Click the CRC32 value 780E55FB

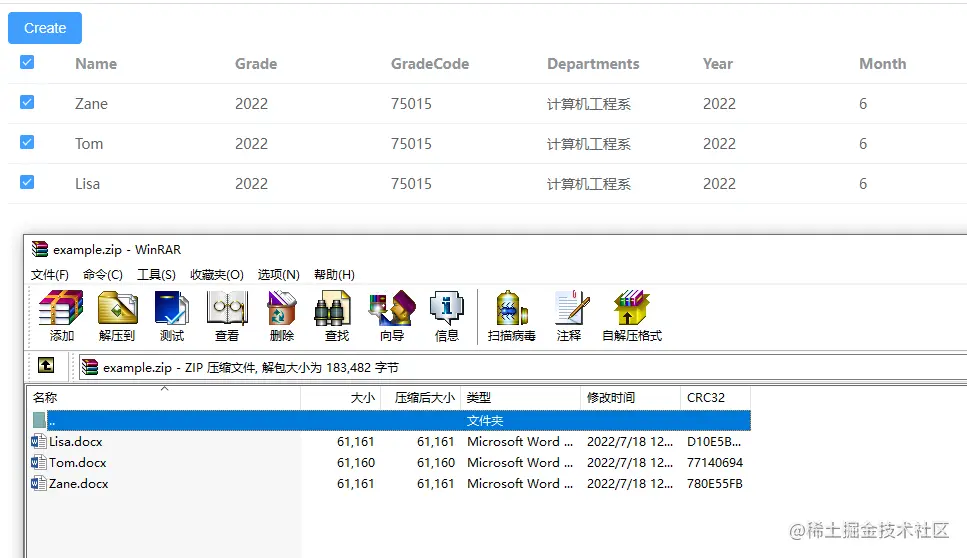point(715,483)
